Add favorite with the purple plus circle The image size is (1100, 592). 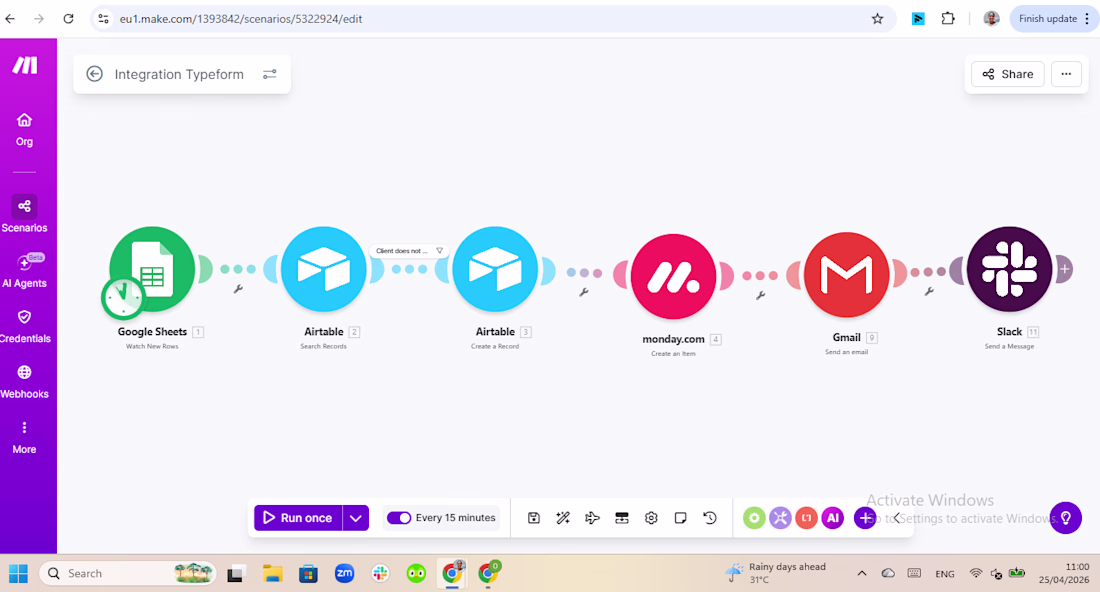865,518
